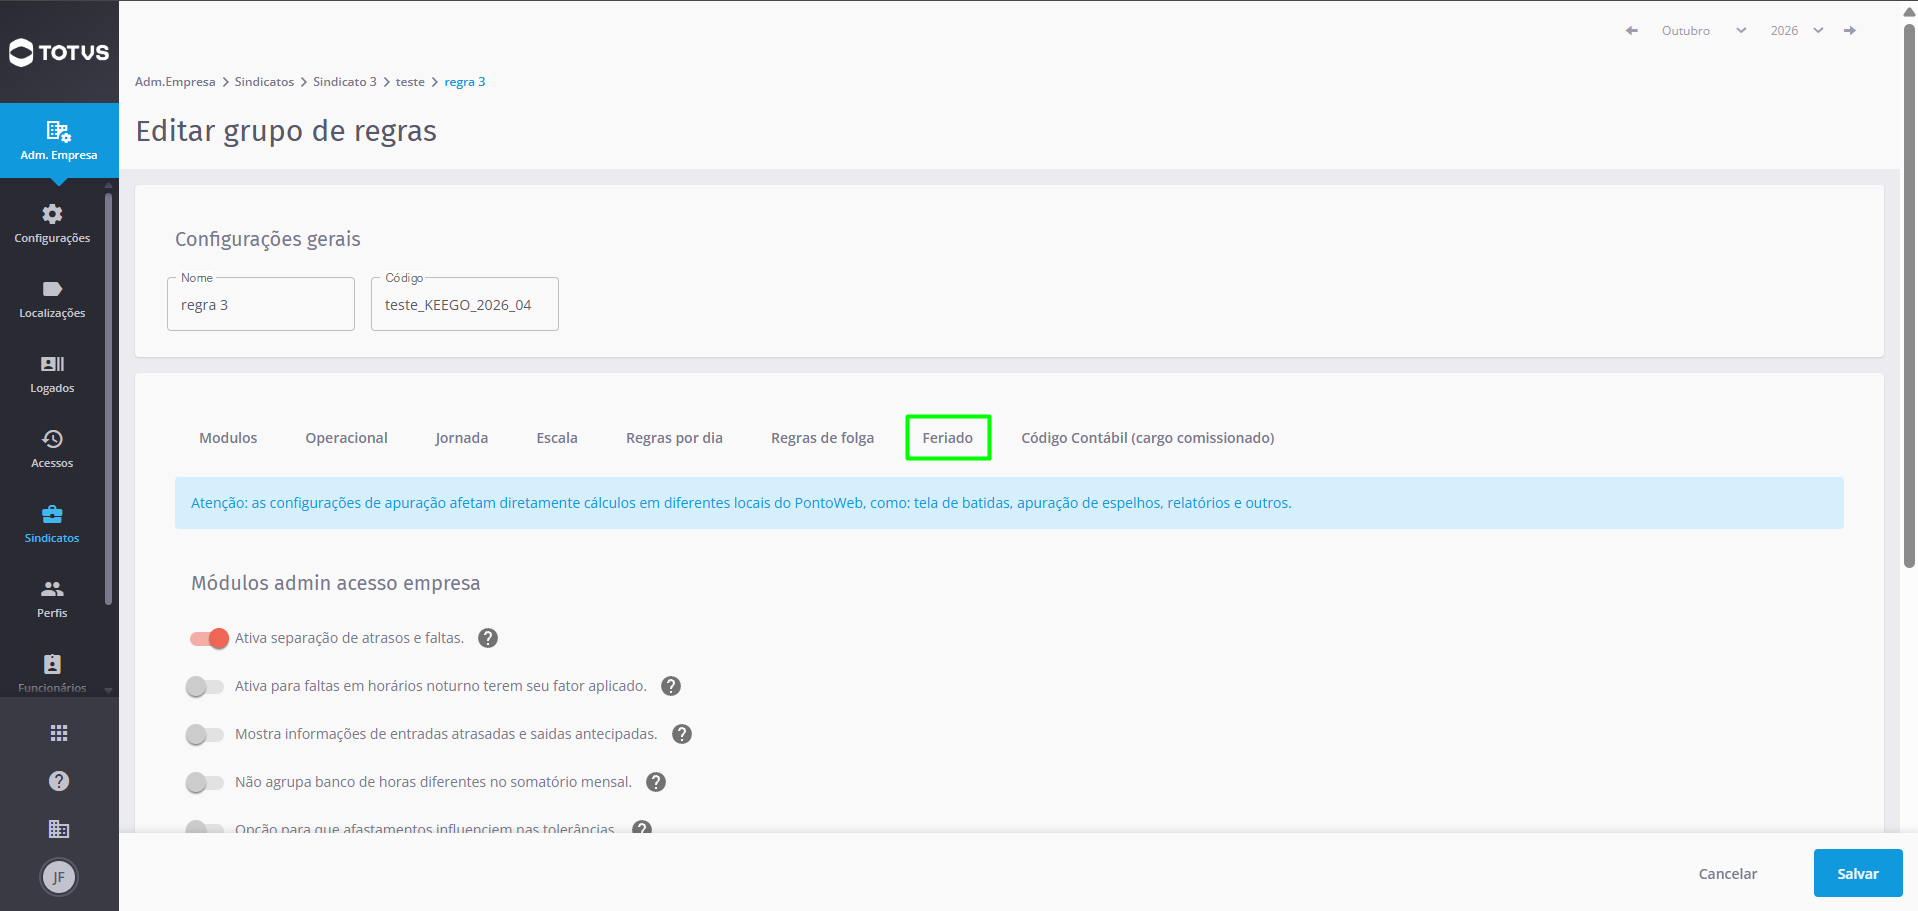Click the Cancelar button
Screen dimensions: 1918x911
[x=1728, y=873]
